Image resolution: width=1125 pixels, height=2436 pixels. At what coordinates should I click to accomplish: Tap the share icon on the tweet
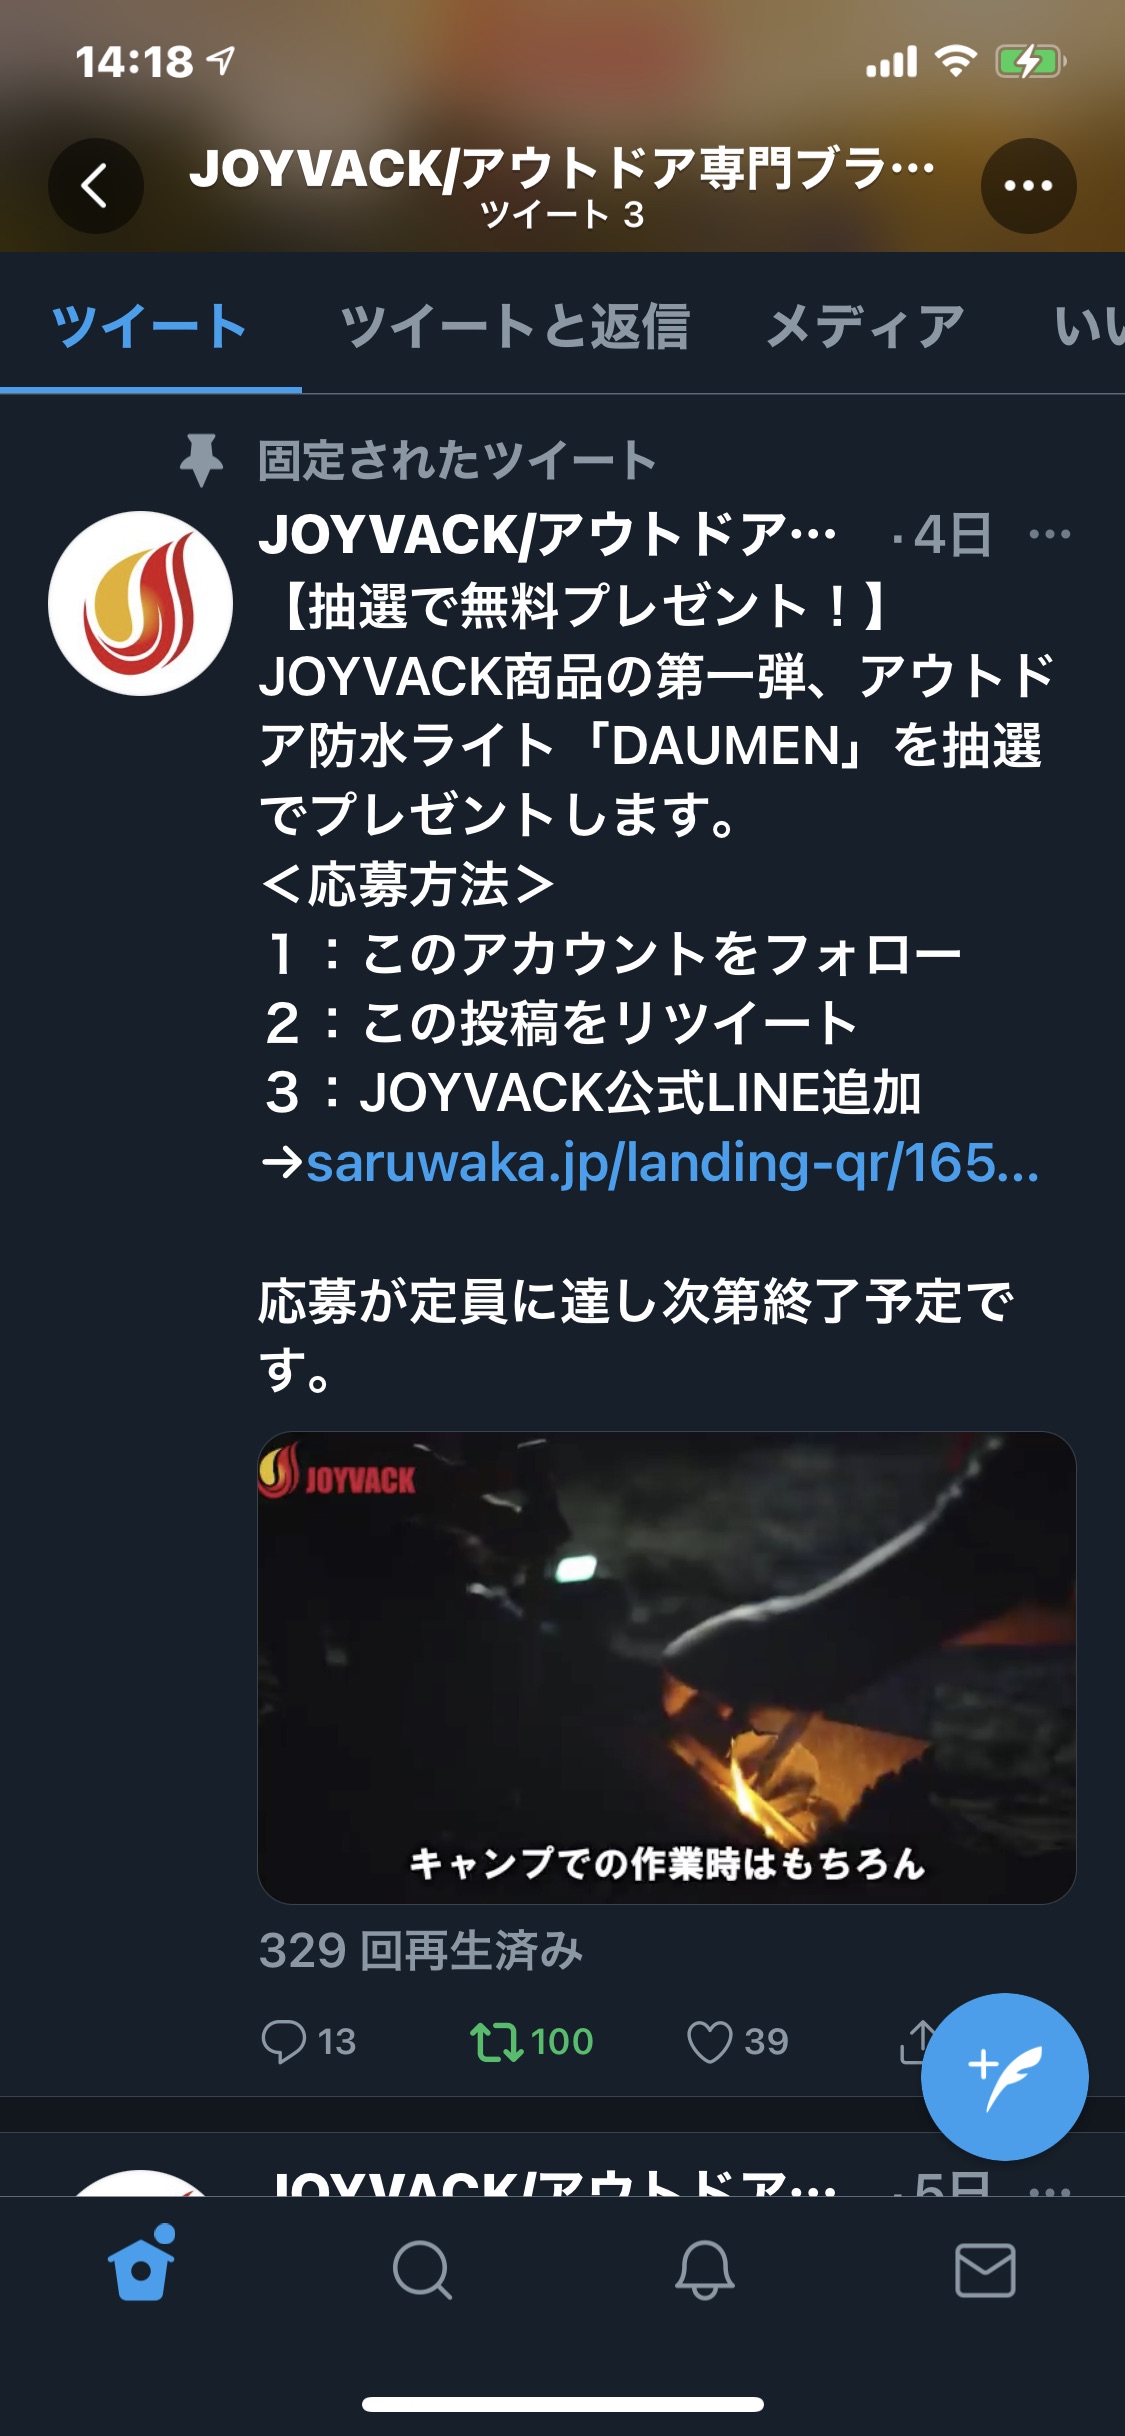(918, 2041)
